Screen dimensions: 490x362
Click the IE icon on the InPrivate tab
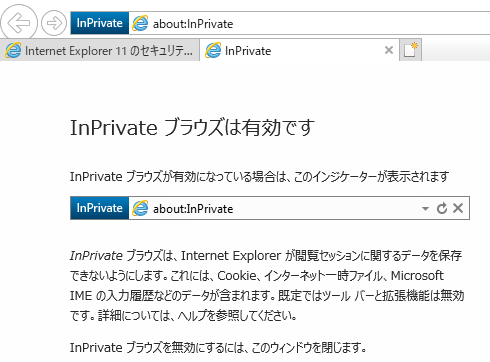tap(213, 50)
